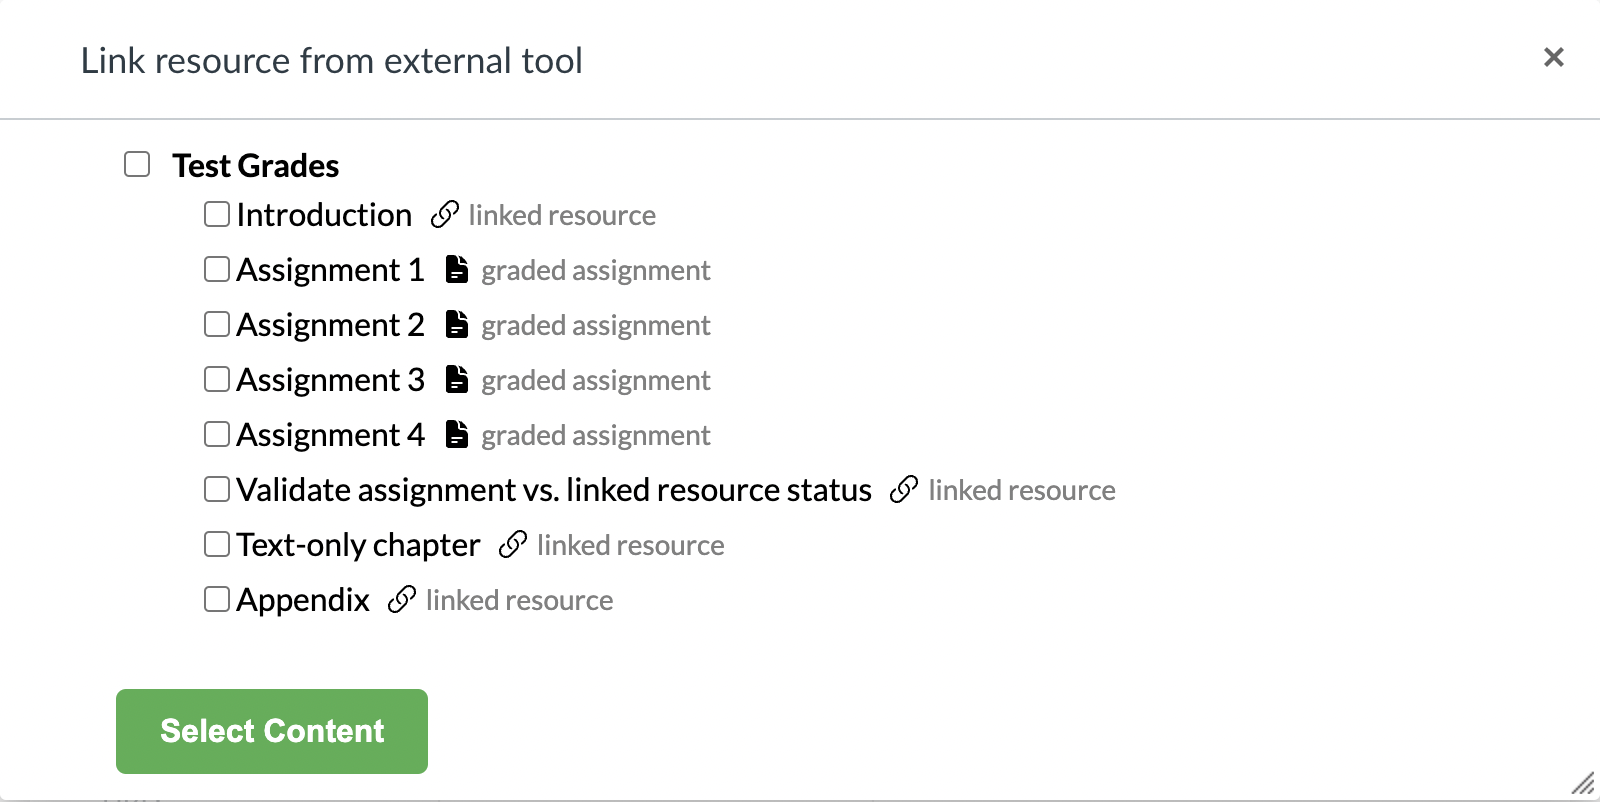This screenshot has width=1600, height=802.
Task: Tick the Assignment 4 checkbox
Action: [217, 434]
